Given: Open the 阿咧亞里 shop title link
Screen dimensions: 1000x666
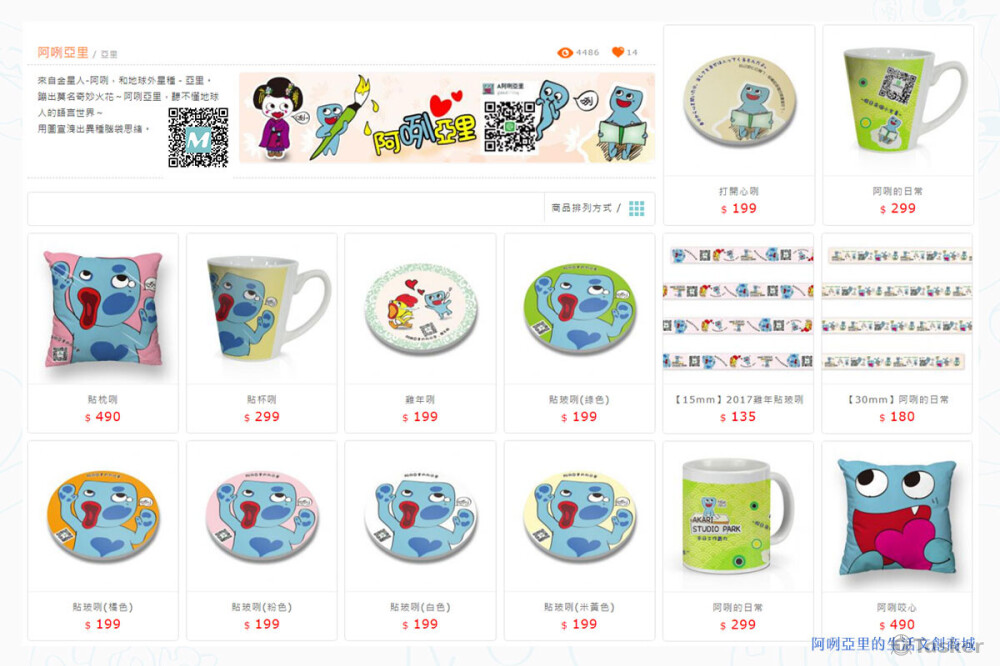Looking at the screenshot, I should pyautogui.click(x=62, y=52).
